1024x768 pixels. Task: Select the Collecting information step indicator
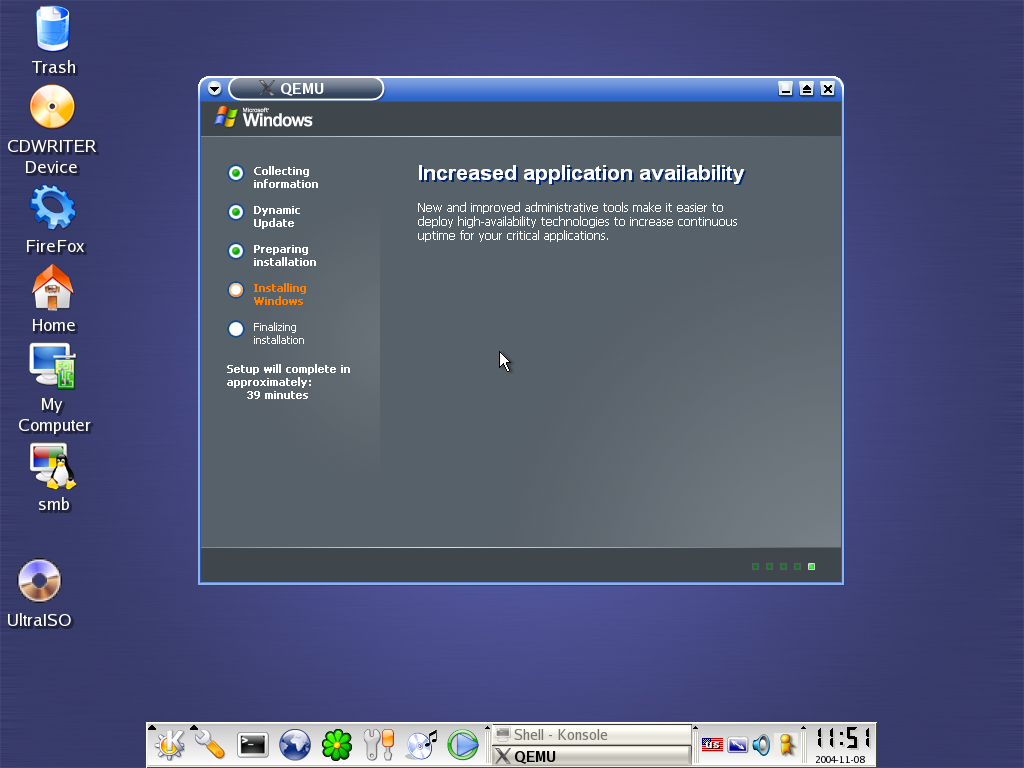pos(236,173)
